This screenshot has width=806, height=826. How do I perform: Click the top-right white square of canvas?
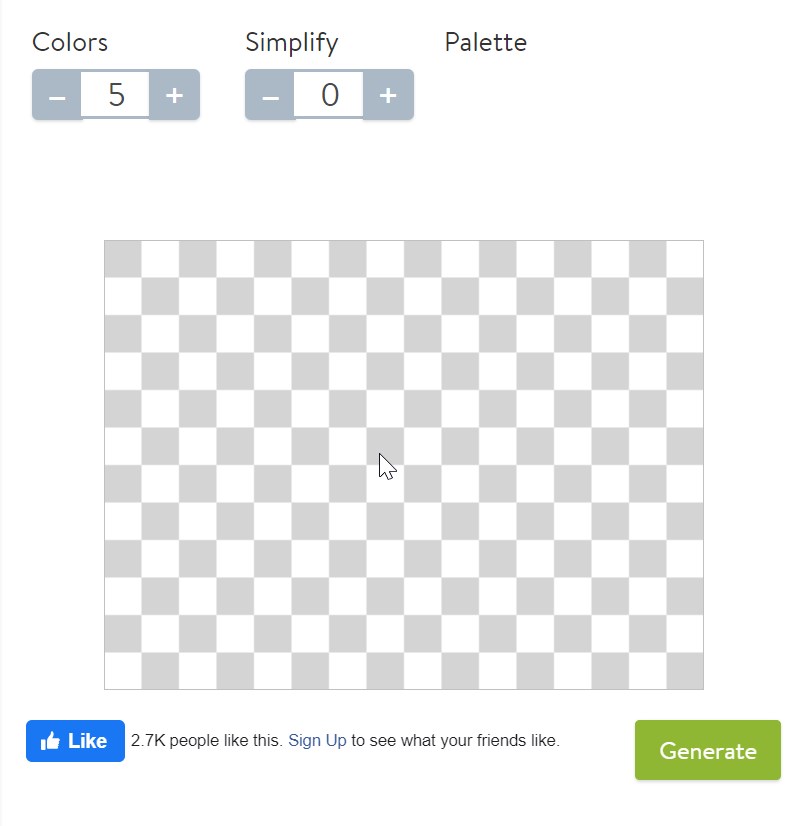click(x=685, y=259)
